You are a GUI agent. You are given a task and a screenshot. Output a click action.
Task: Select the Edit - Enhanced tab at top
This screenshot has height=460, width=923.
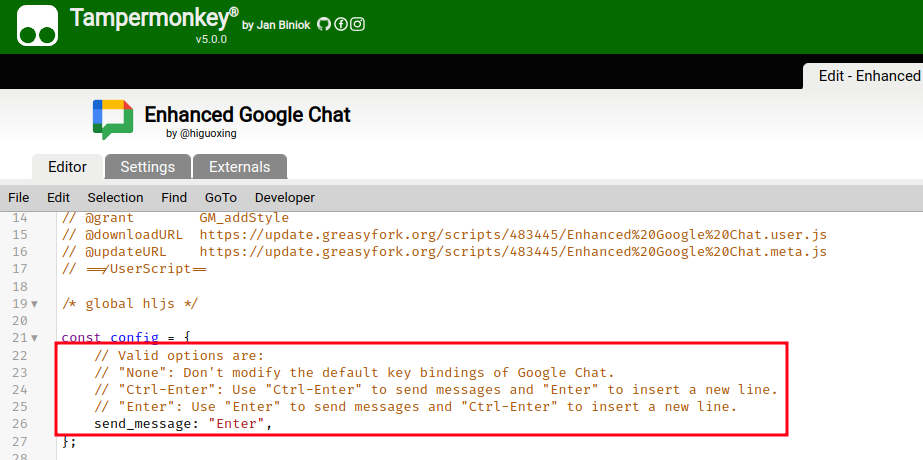(864, 76)
